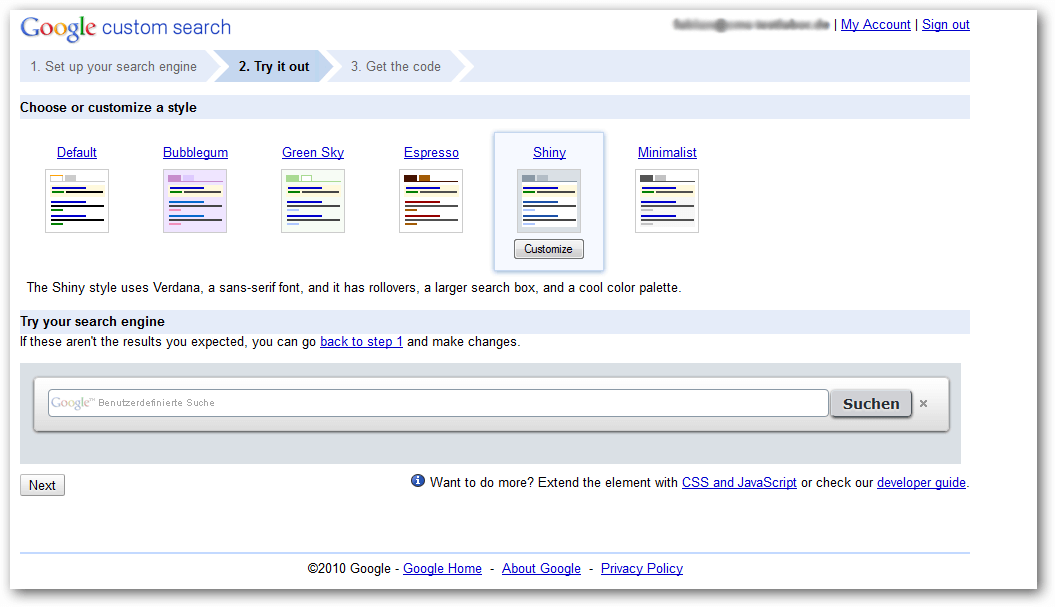Open the developer guide link

921,483
